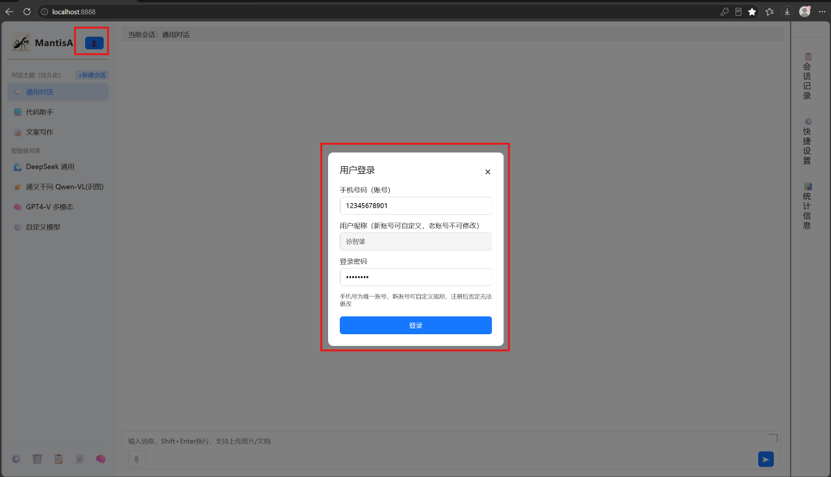Image resolution: width=831 pixels, height=477 pixels.
Task: Click the 用户昵称 nickname field
Action: tap(416, 241)
